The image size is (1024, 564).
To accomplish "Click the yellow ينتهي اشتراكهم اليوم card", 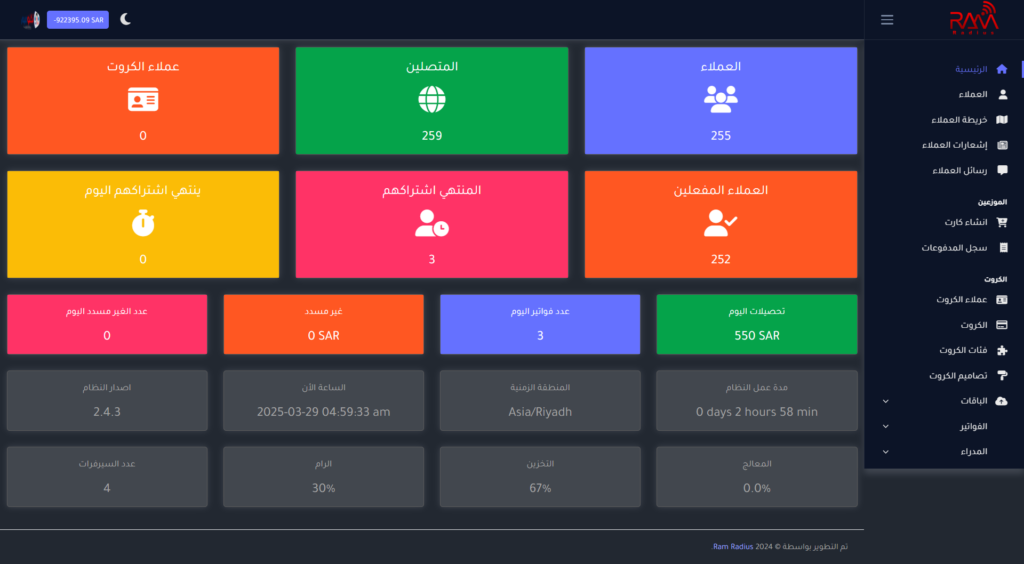I will (142, 224).
